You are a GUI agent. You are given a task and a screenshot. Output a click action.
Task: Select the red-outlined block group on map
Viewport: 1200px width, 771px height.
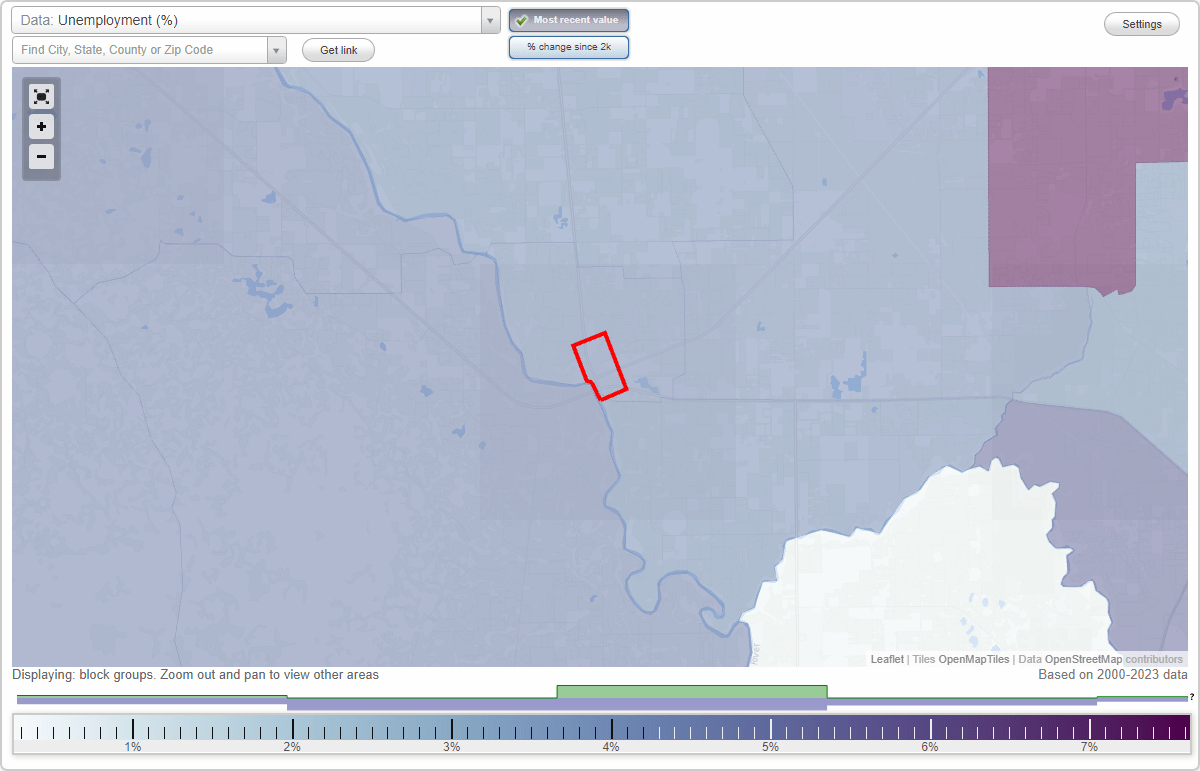pos(600,365)
